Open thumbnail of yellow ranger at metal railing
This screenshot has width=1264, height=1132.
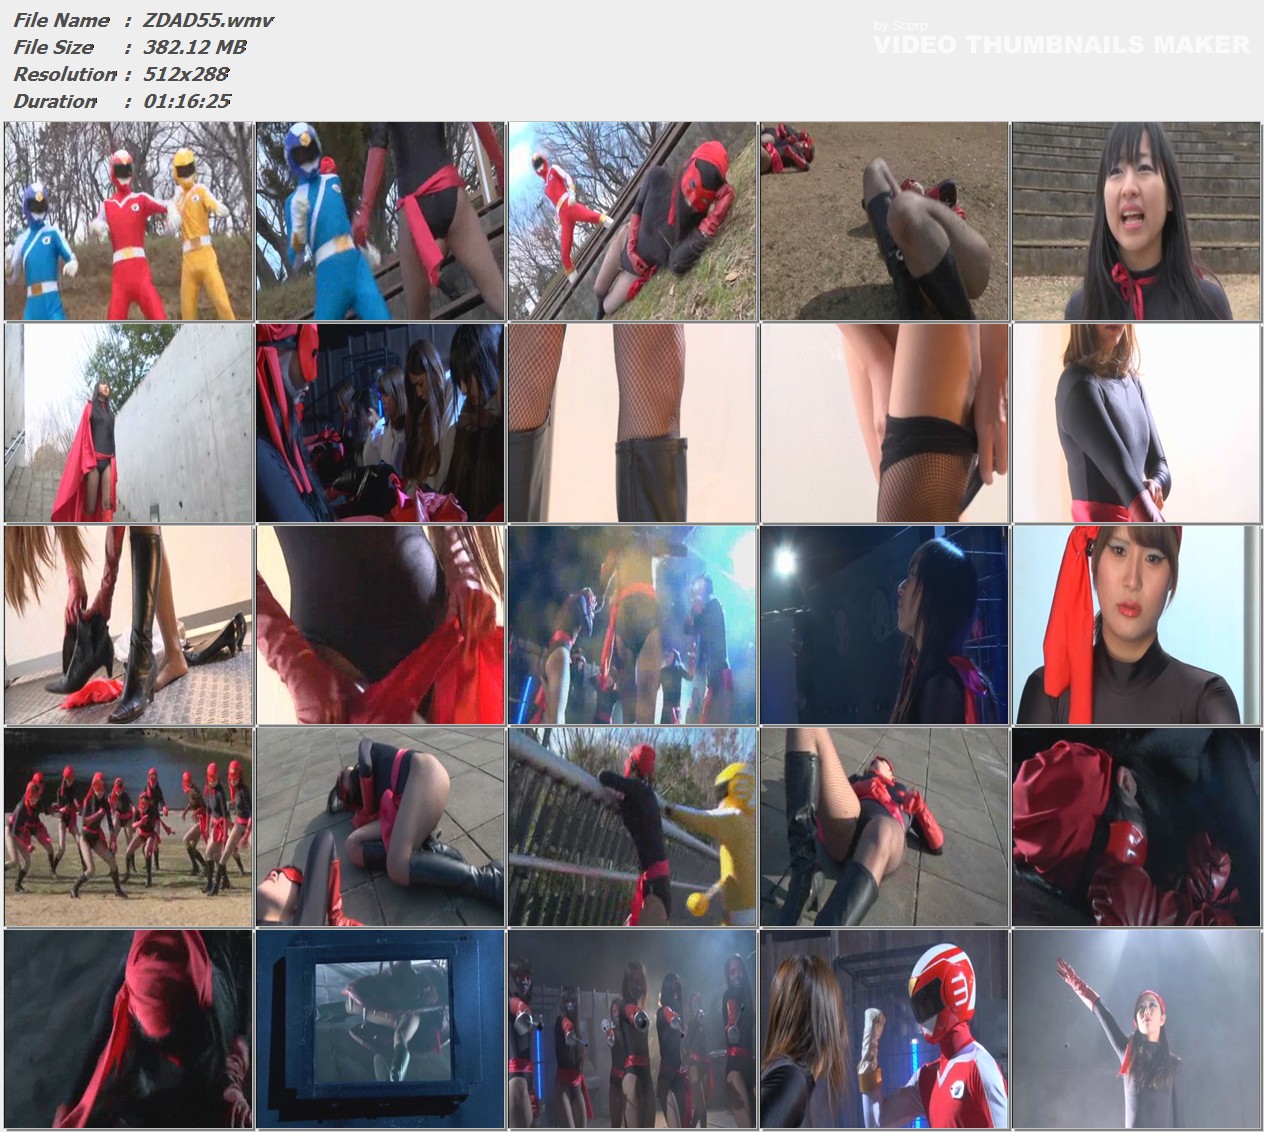pos(632,827)
